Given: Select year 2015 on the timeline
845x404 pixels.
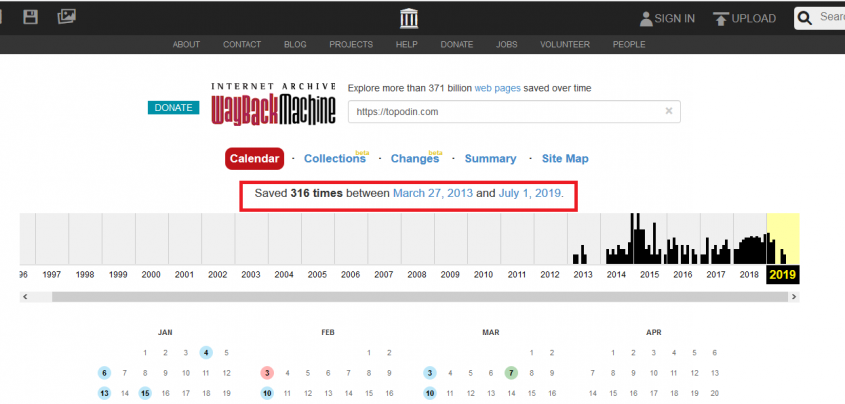Looking at the screenshot, I should 649,274.
